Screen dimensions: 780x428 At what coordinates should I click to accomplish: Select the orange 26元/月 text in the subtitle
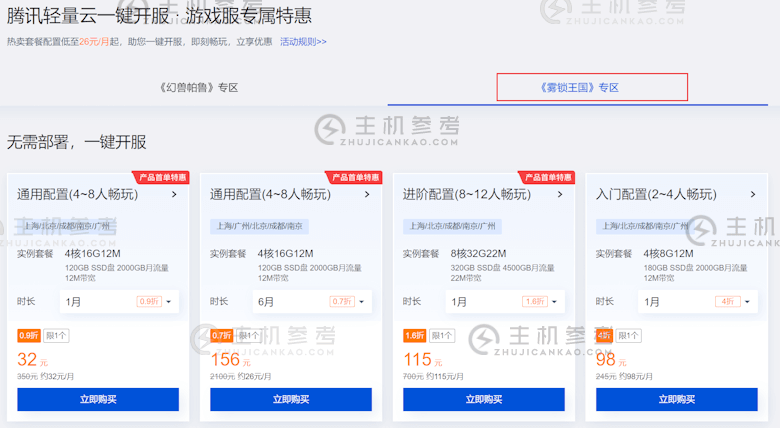(94, 42)
